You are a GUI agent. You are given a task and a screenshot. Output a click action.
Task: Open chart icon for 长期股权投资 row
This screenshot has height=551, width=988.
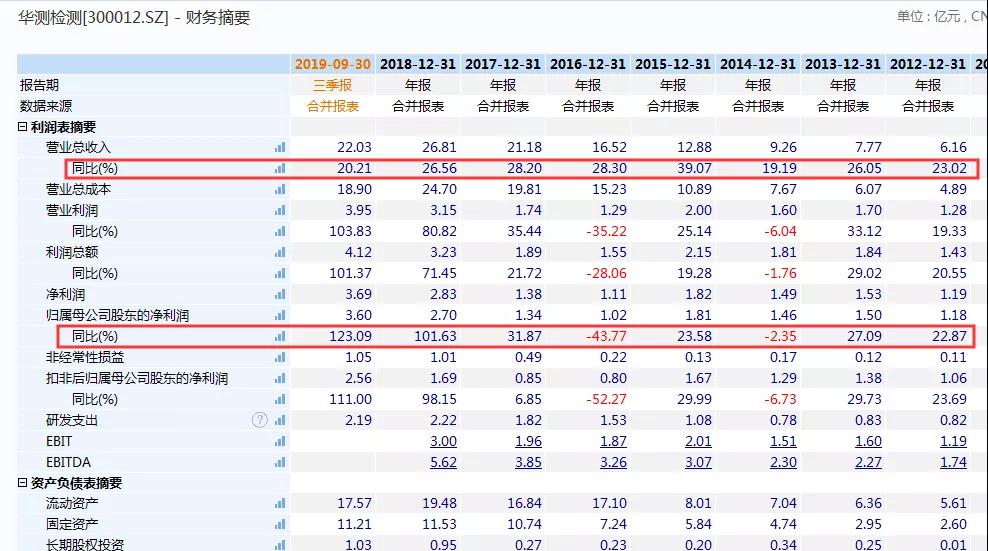point(280,545)
